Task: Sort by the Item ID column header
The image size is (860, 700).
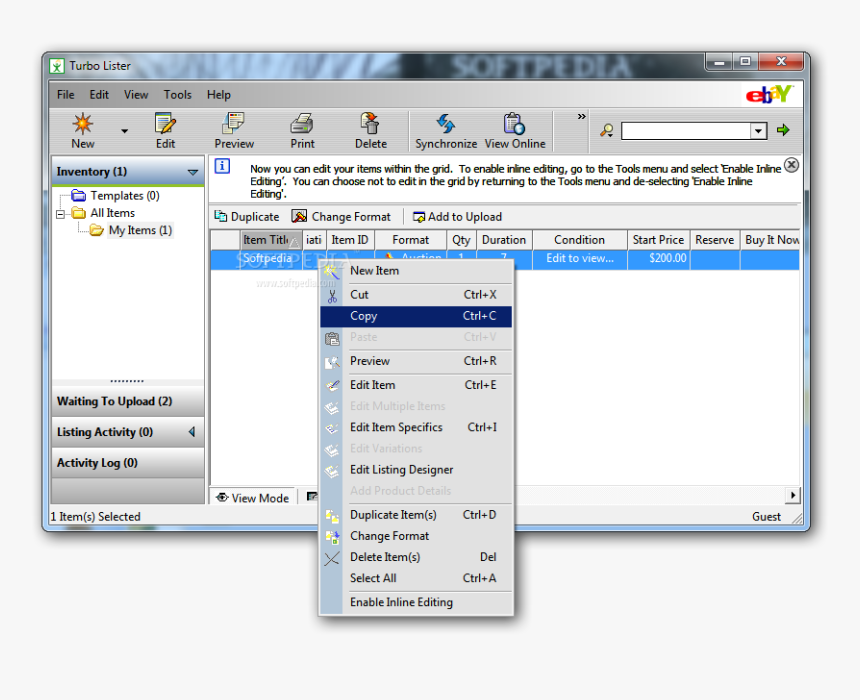Action: click(x=350, y=240)
